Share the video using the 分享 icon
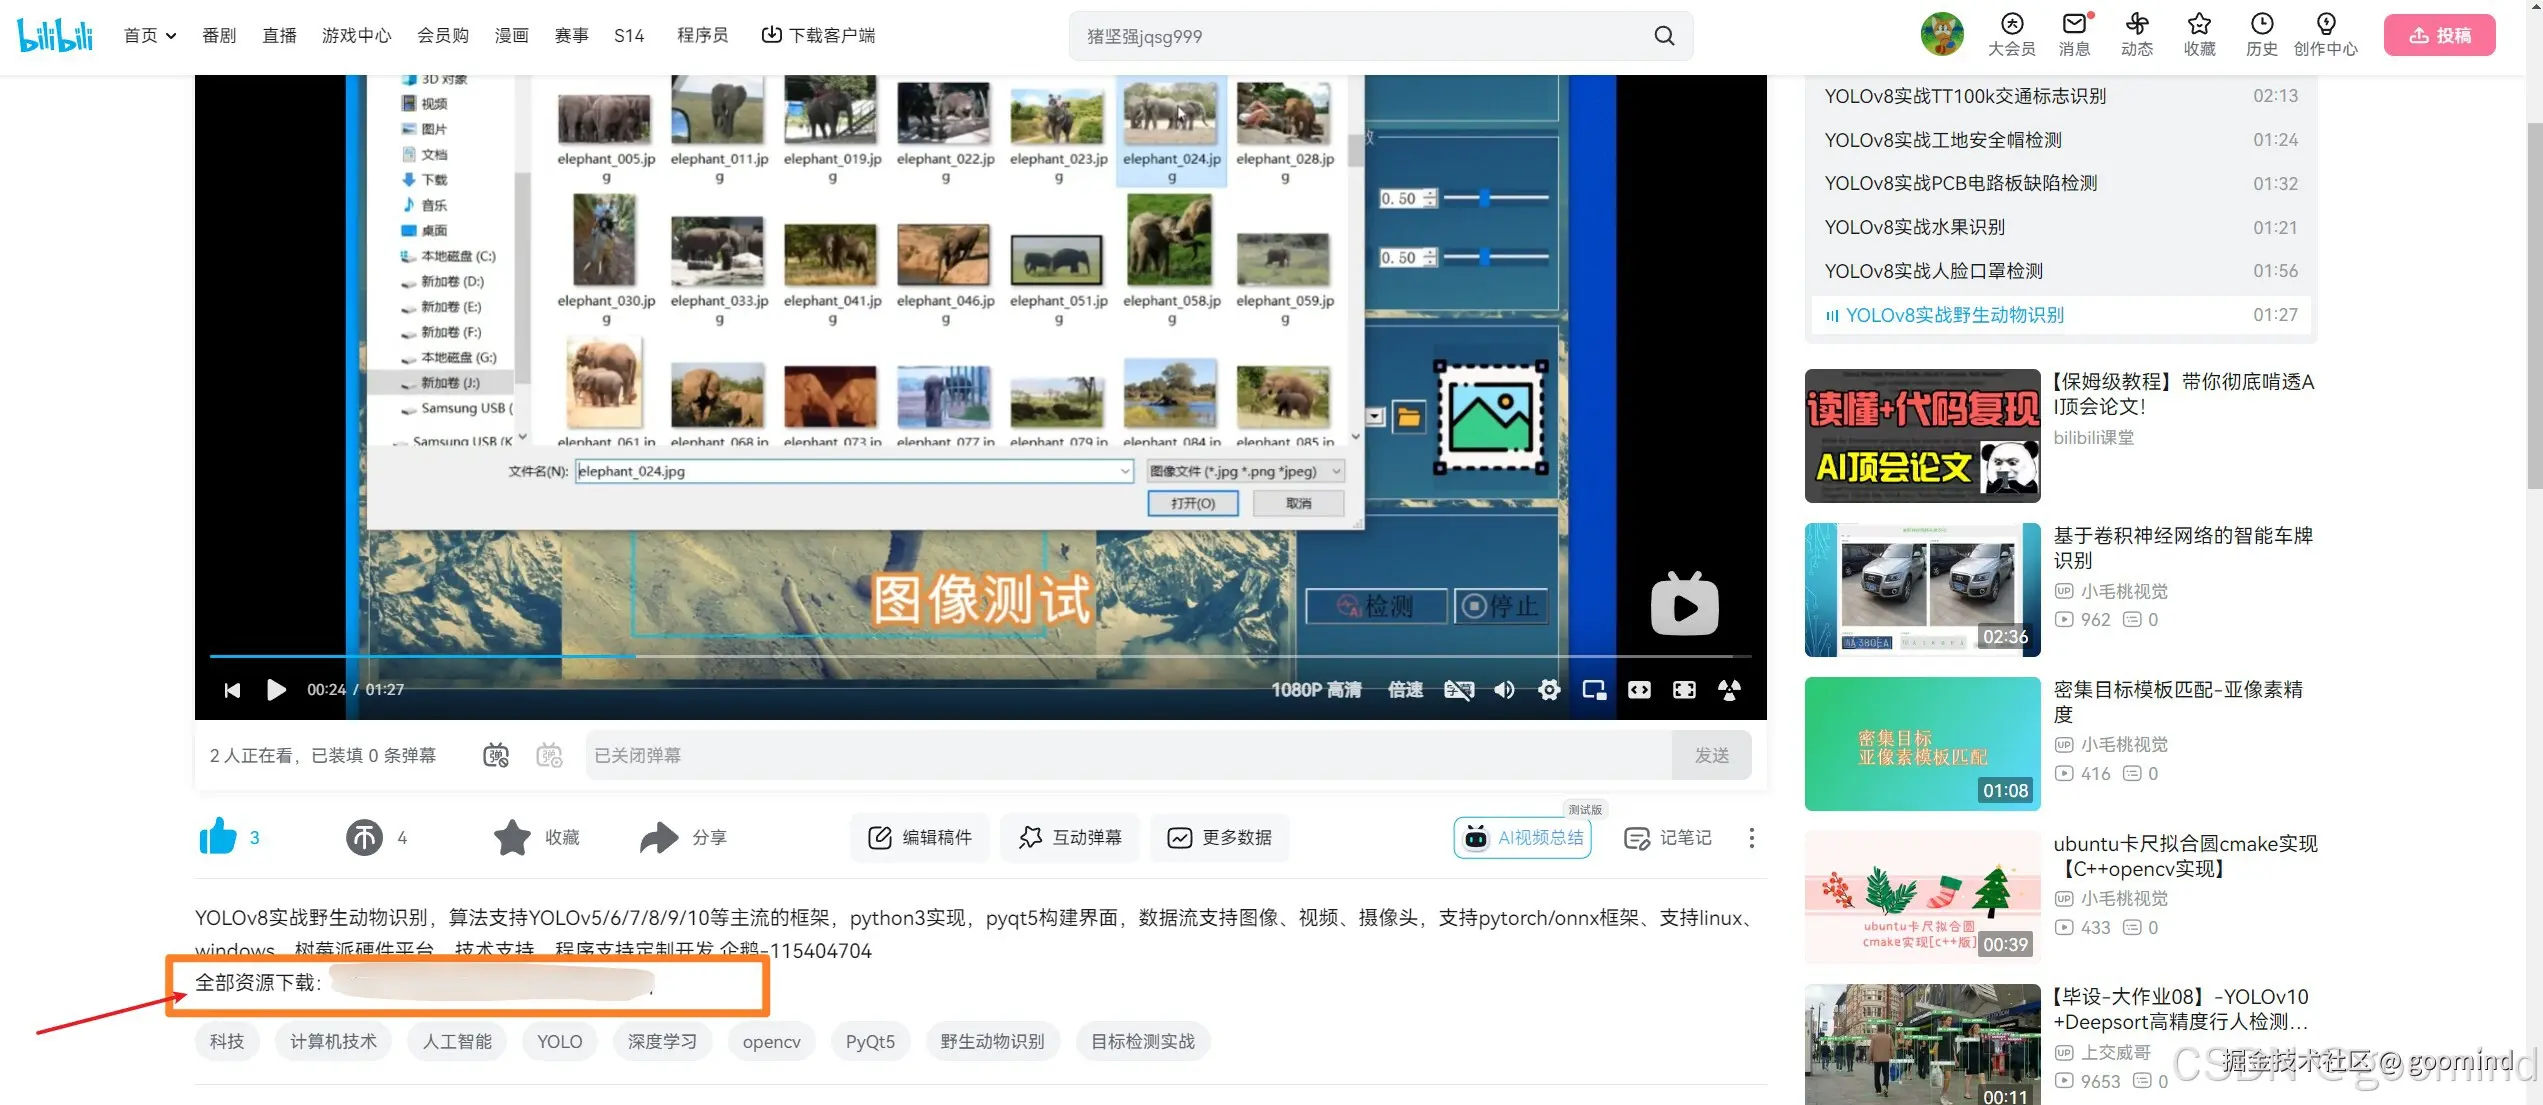The width and height of the screenshot is (2543, 1105). pos(657,837)
